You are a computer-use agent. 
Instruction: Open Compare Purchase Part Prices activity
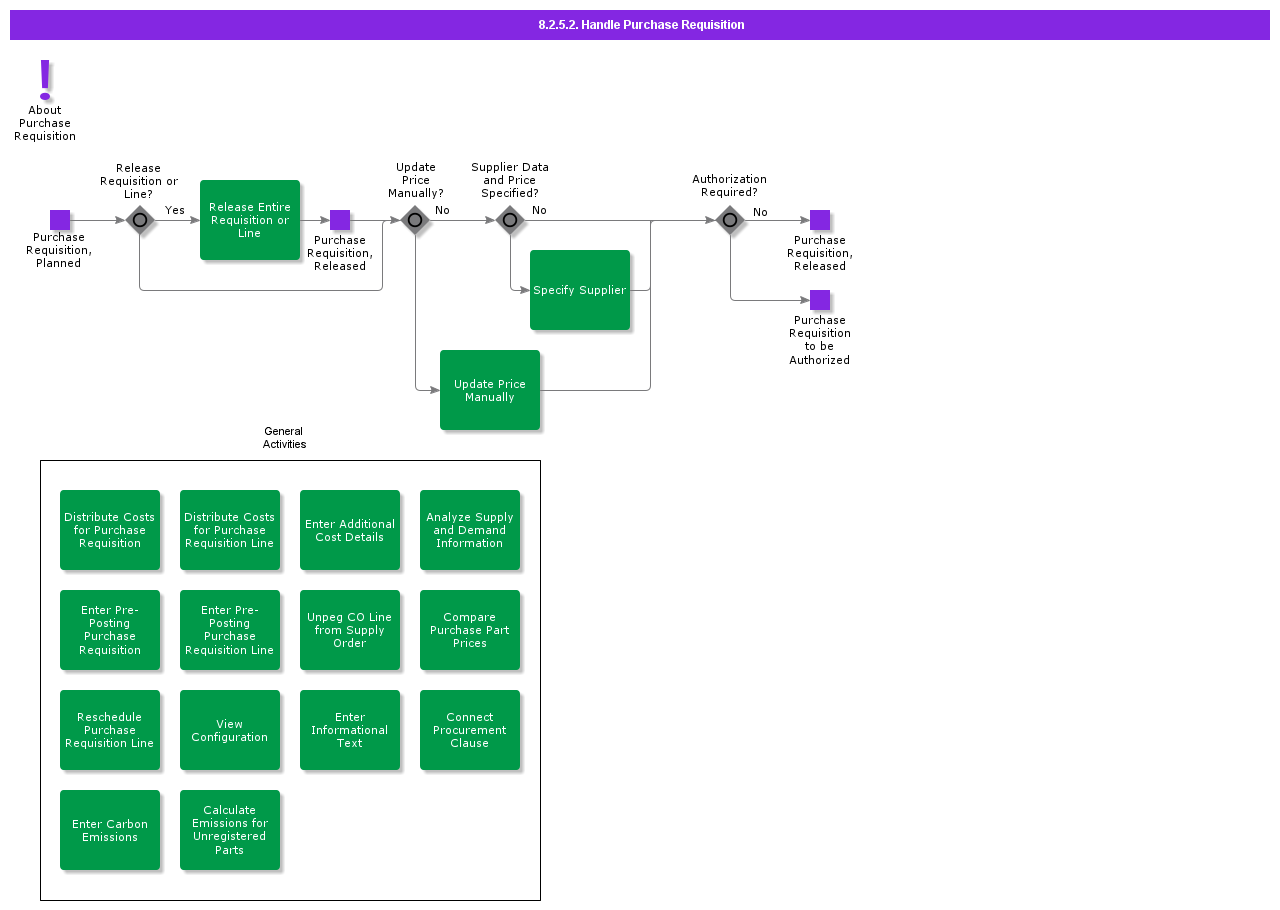(x=470, y=630)
